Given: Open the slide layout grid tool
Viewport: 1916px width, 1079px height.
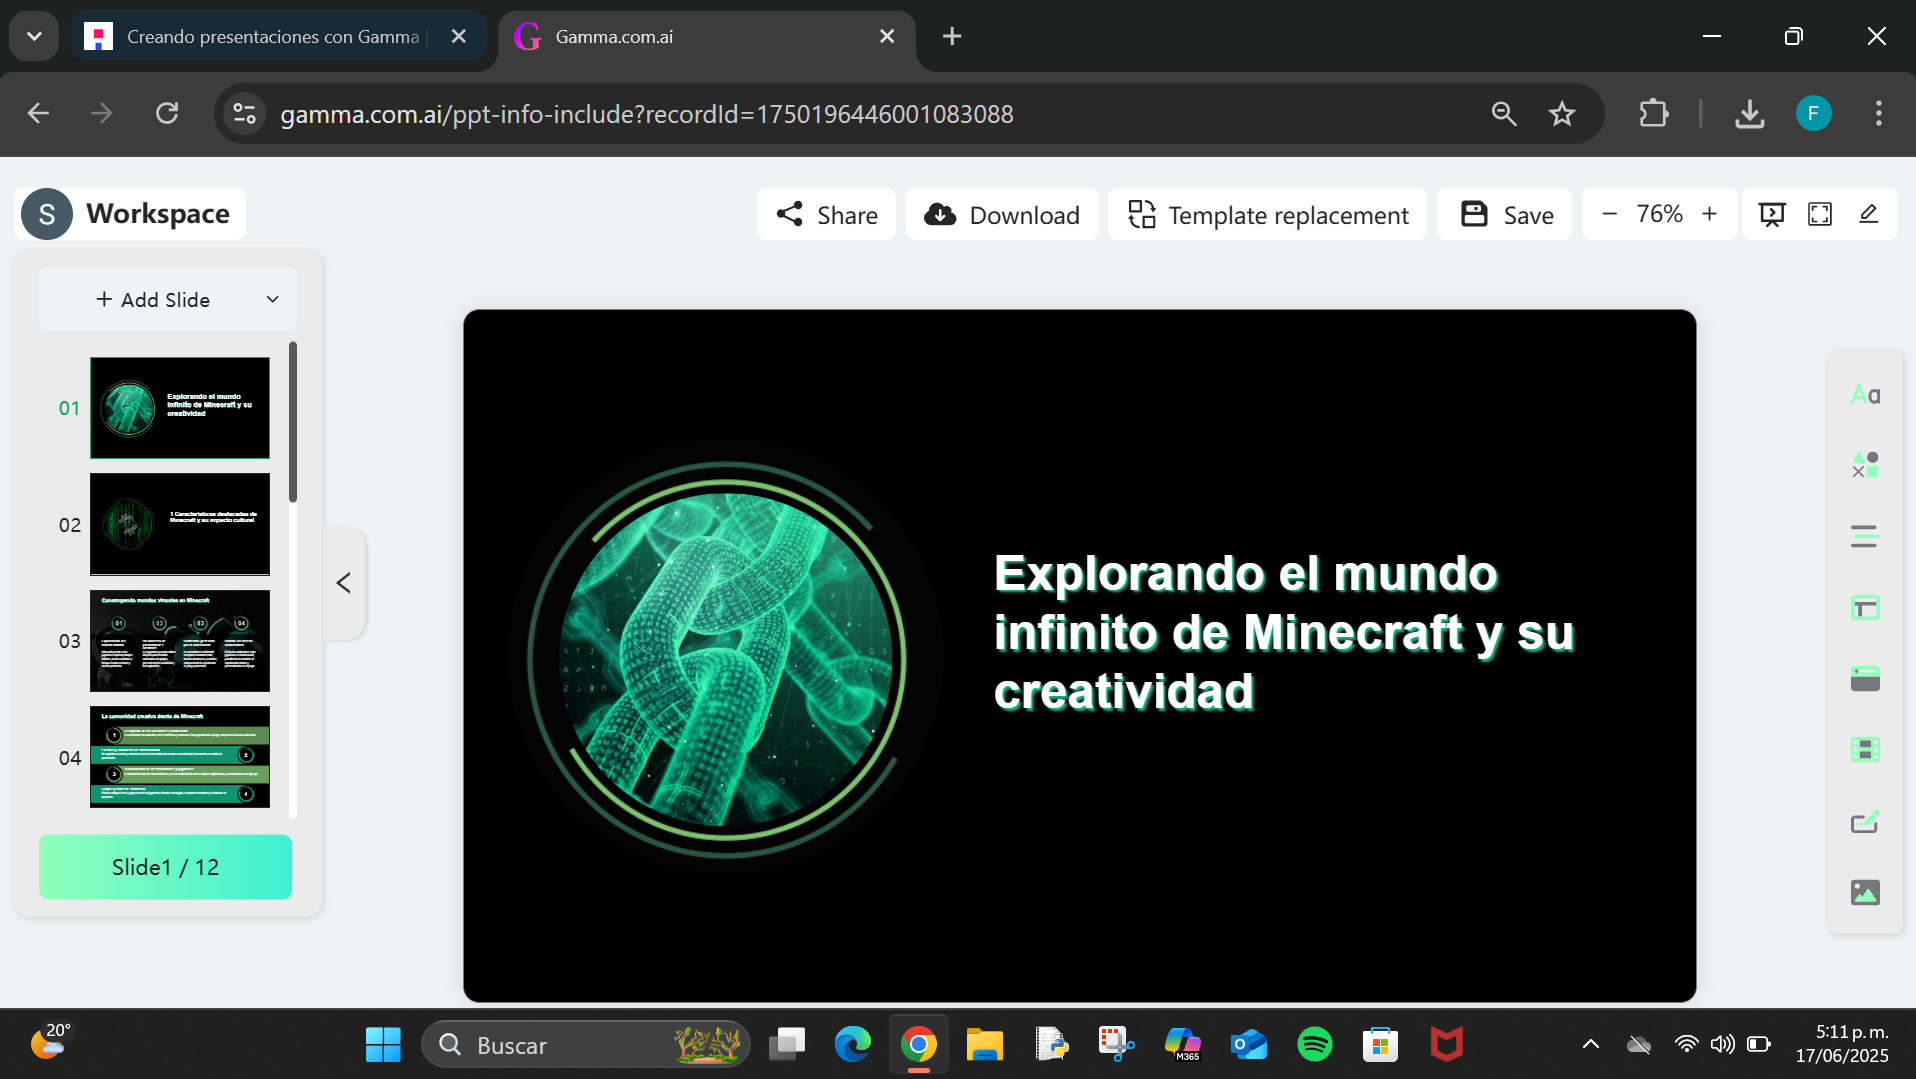Looking at the screenshot, I should point(1865,750).
